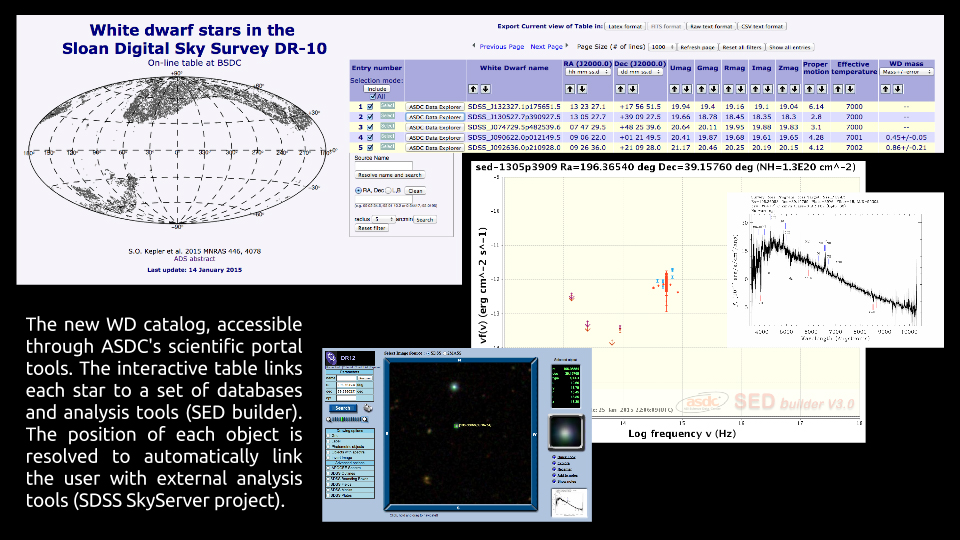Sort Proper motion column descending

coord(822,89)
